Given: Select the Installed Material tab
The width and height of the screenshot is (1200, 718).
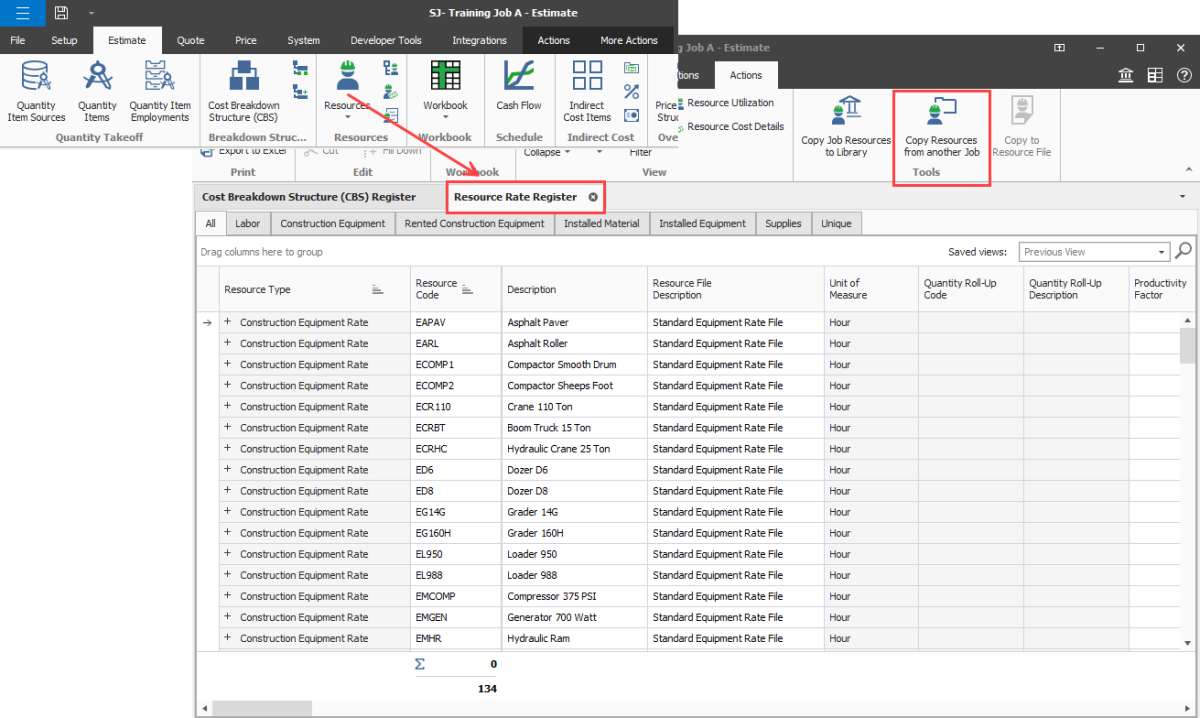Looking at the screenshot, I should click(601, 224).
